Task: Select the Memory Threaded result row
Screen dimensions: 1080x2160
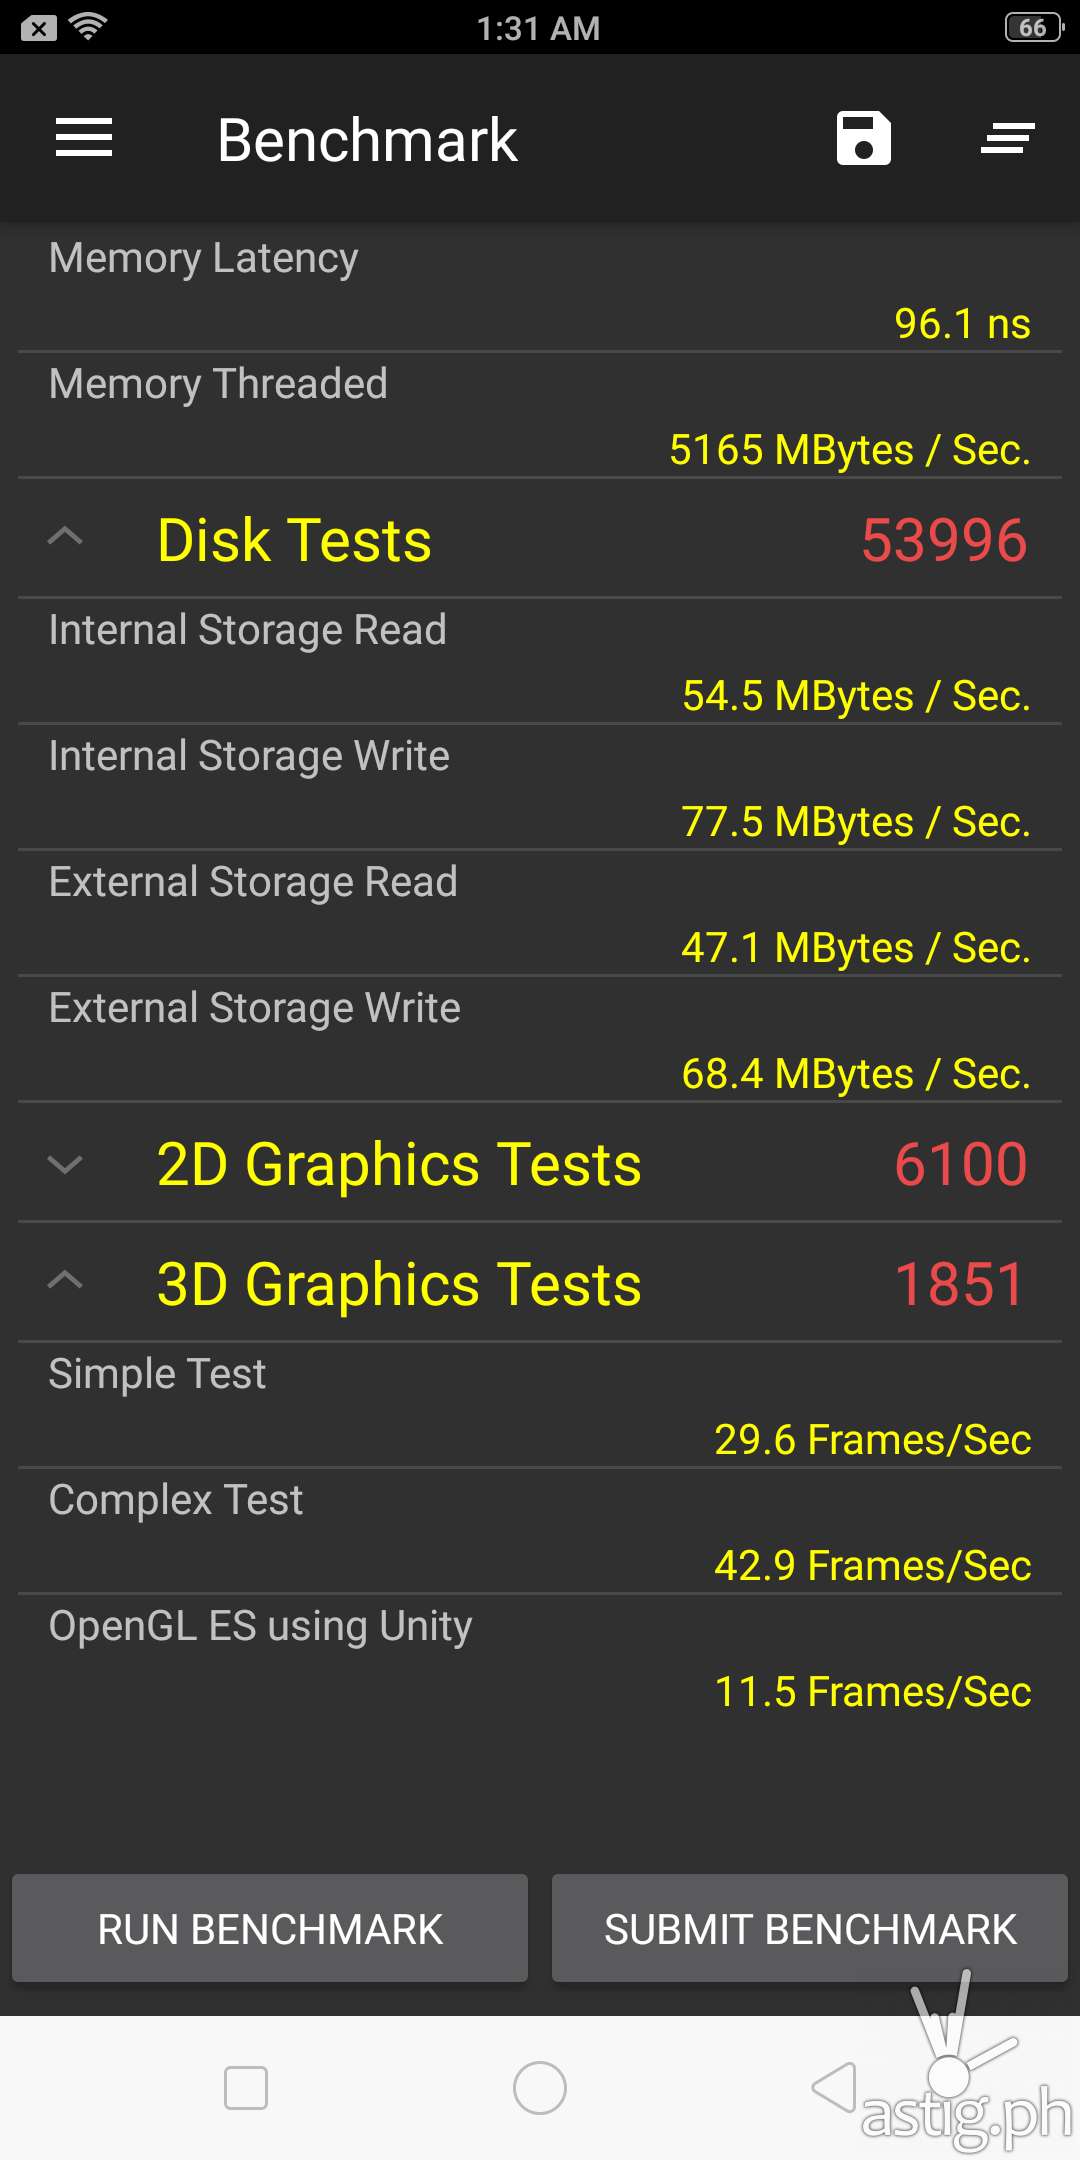Action: coord(540,416)
